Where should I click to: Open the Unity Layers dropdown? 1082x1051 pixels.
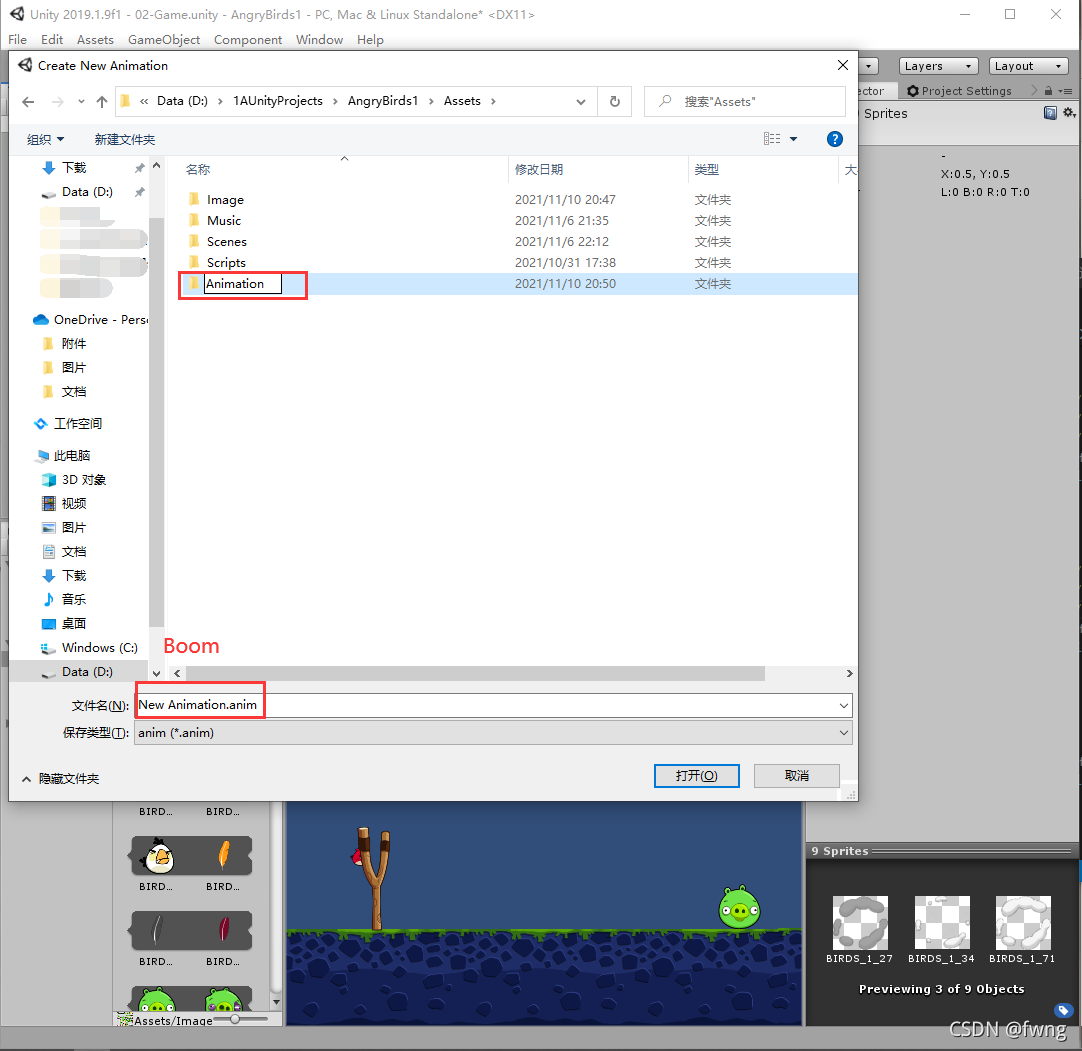click(x=938, y=66)
